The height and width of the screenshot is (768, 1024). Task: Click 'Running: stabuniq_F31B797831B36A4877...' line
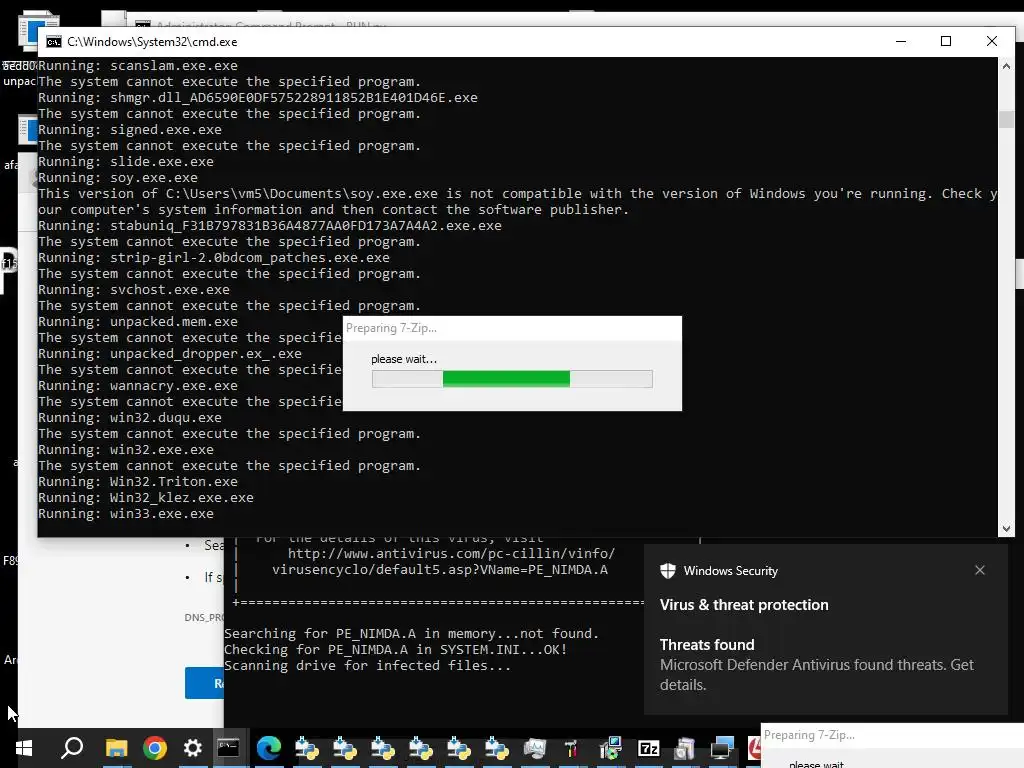(x=270, y=225)
